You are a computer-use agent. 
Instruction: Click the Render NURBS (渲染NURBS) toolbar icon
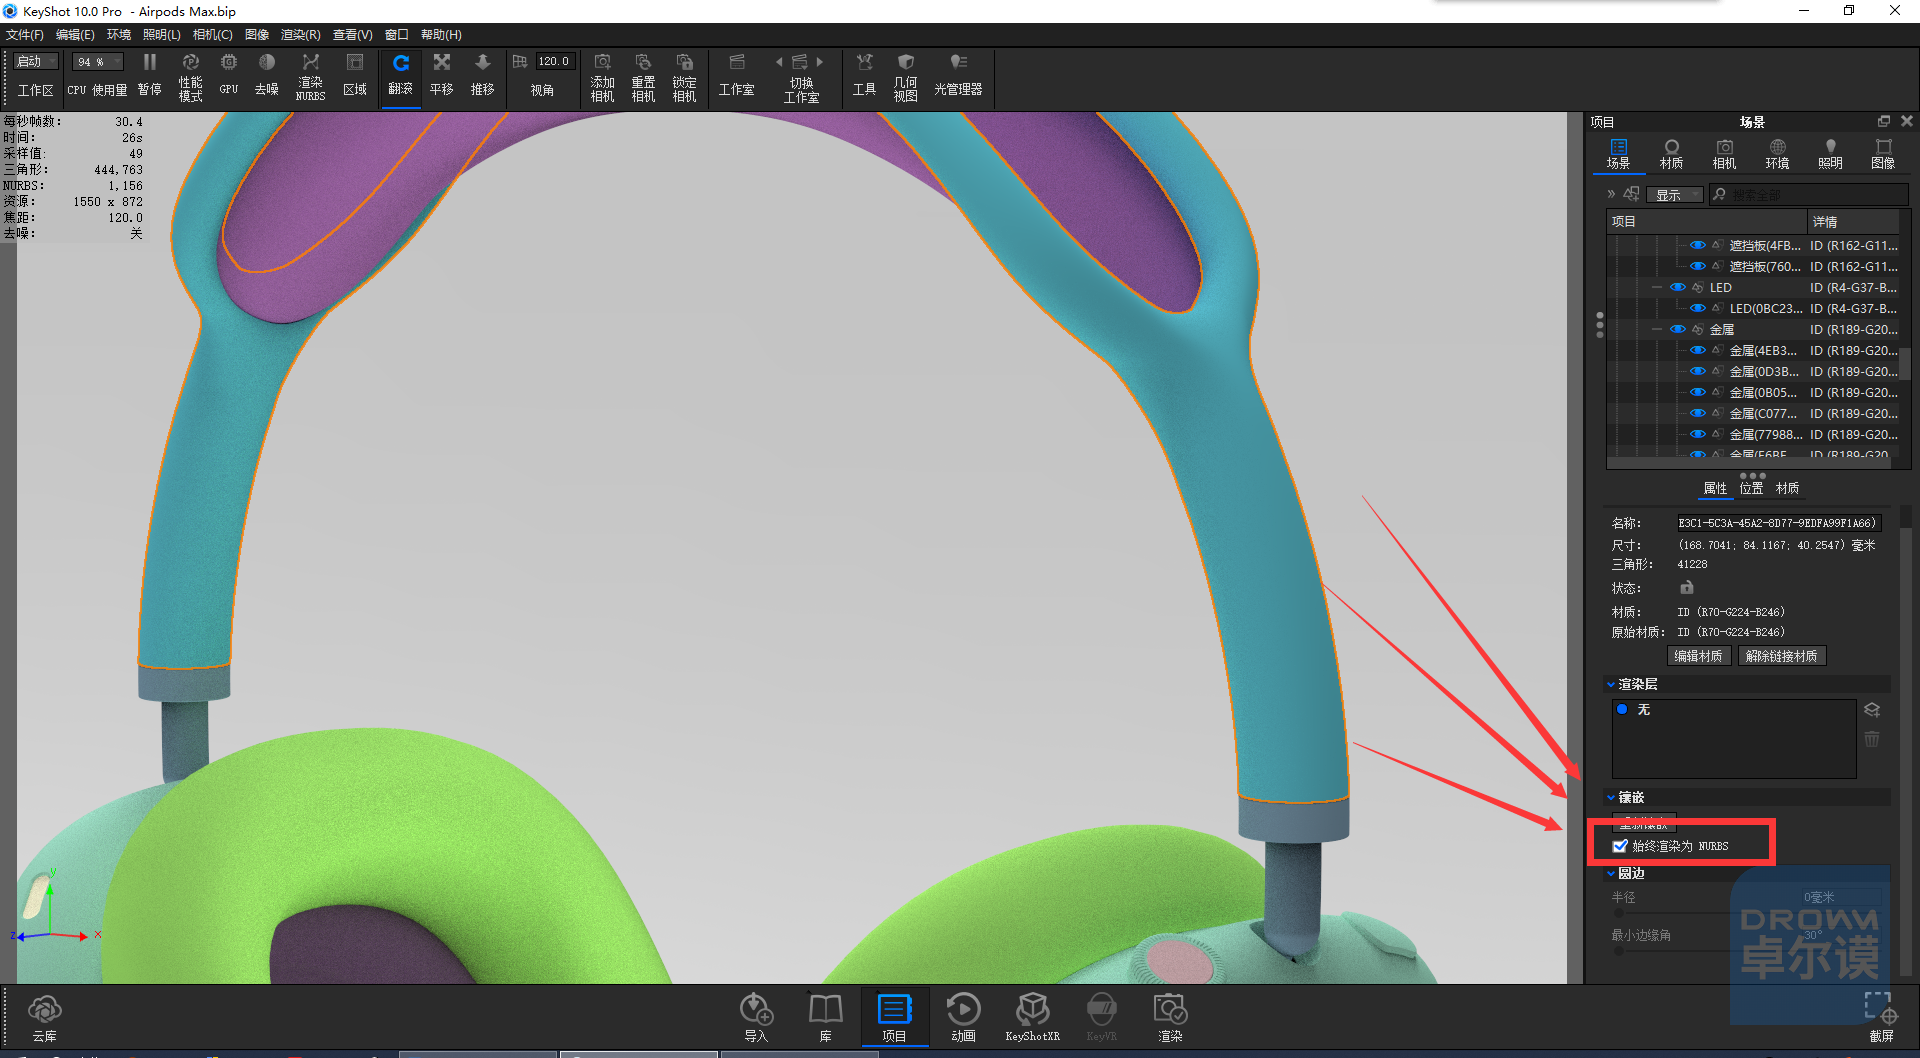310,76
